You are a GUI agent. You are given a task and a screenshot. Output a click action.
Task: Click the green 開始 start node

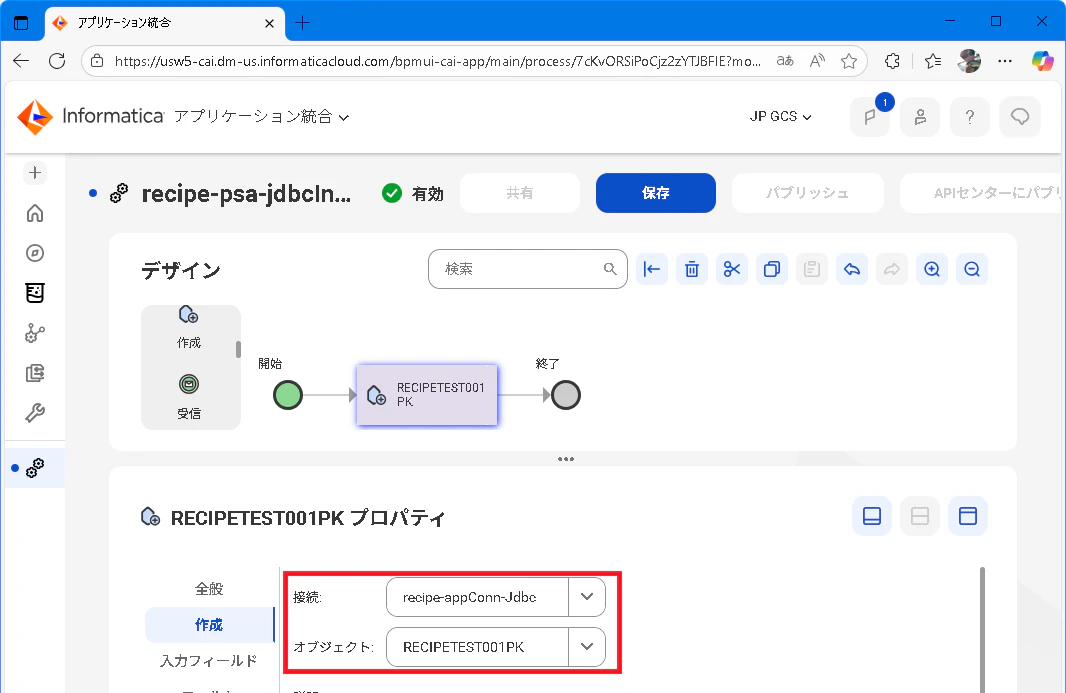pyautogui.click(x=288, y=395)
